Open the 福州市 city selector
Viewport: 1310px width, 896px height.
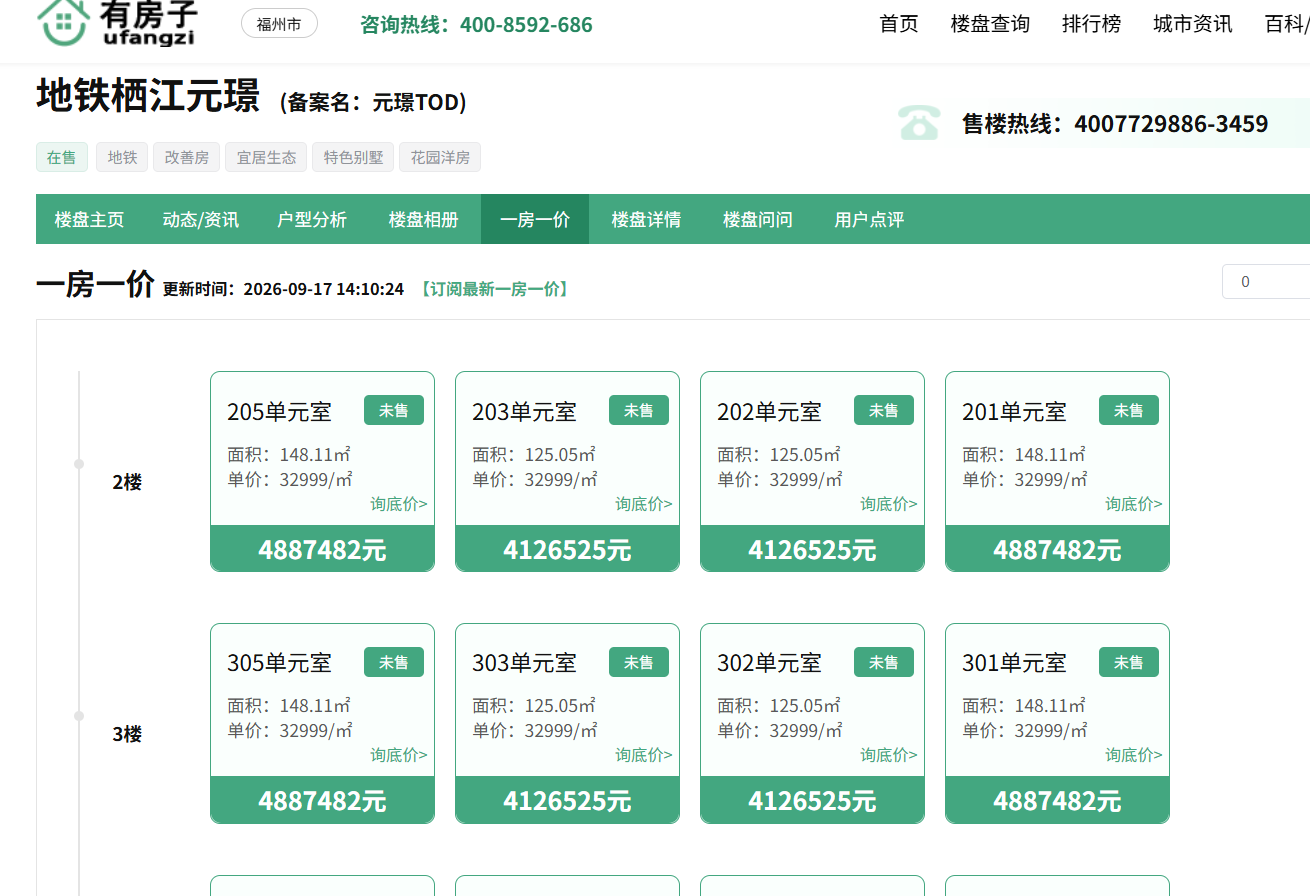(279, 24)
